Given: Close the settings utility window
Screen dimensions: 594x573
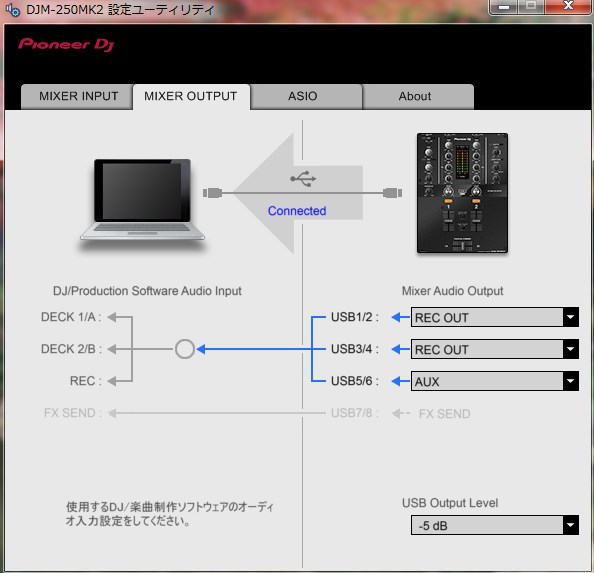Looking at the screenshot, I should (x=568, y=6).
